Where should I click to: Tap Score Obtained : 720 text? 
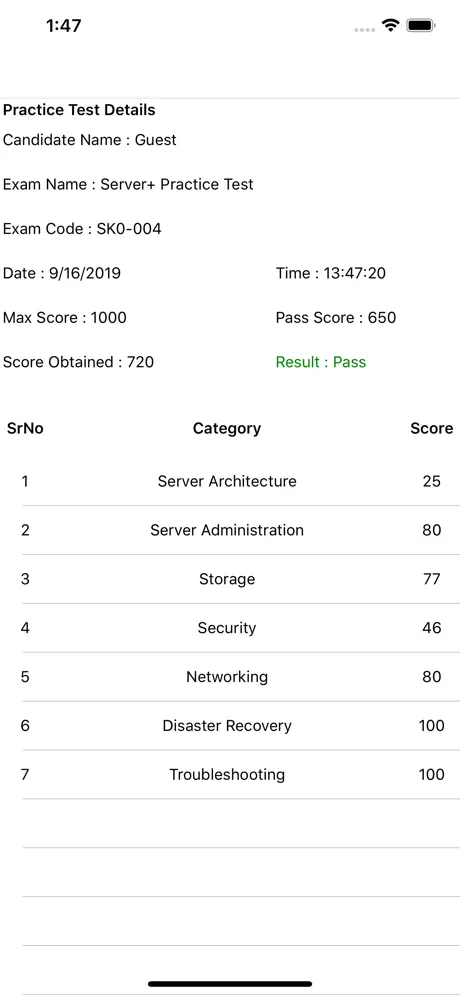(x=78, y=362)
